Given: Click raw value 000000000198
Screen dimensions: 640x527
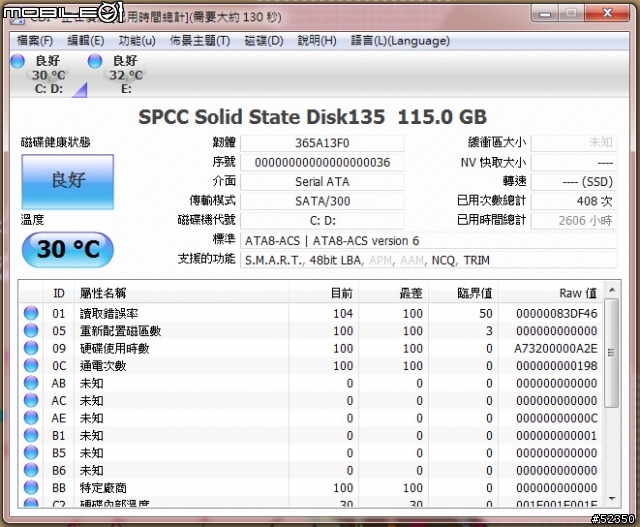Looking at the screenshot, I should 557,366.
